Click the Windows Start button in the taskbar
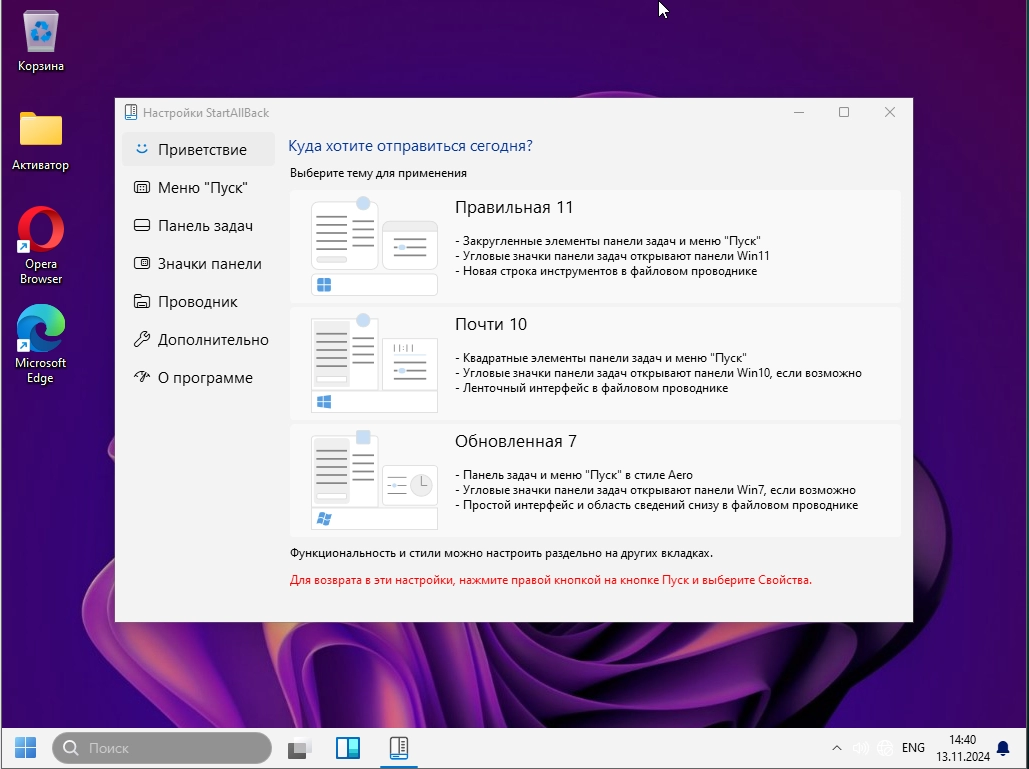 pos(25,747)
